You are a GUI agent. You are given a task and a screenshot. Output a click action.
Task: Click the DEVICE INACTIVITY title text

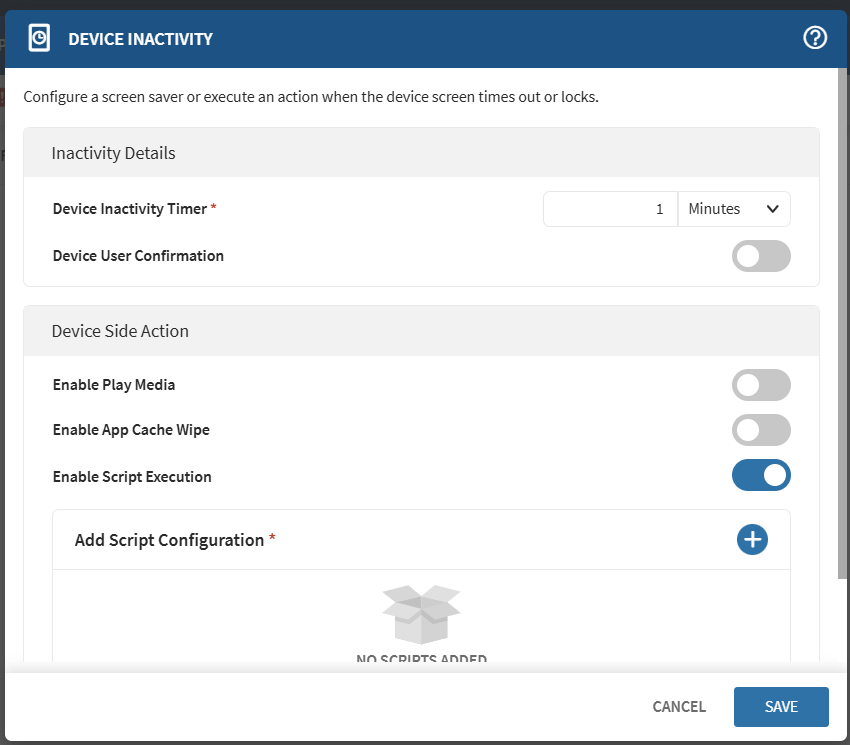coord(140,39)
